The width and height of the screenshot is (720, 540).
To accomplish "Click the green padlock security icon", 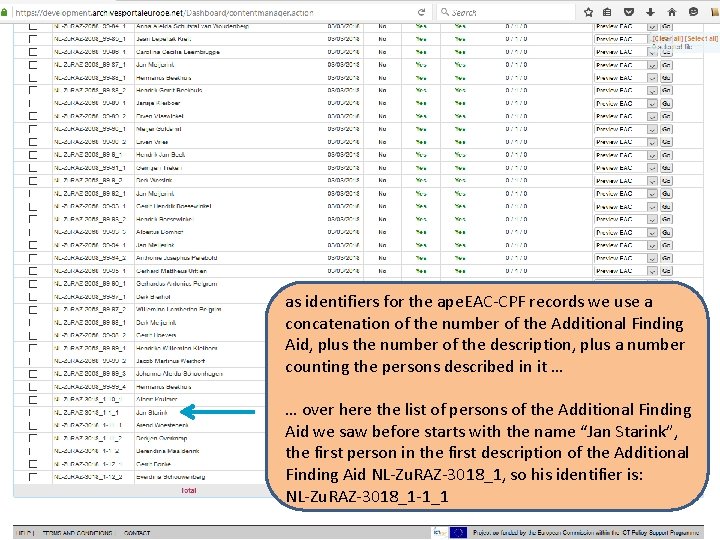I will point(4,13).
